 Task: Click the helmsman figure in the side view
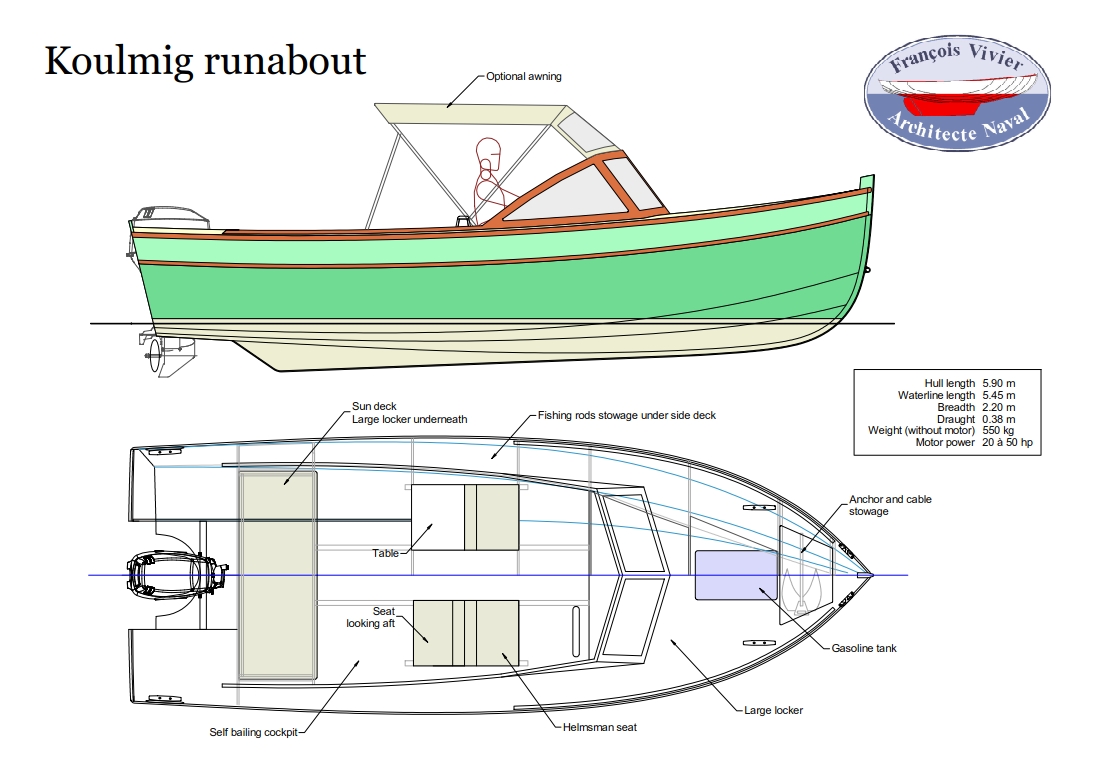(x=492, y=179)
